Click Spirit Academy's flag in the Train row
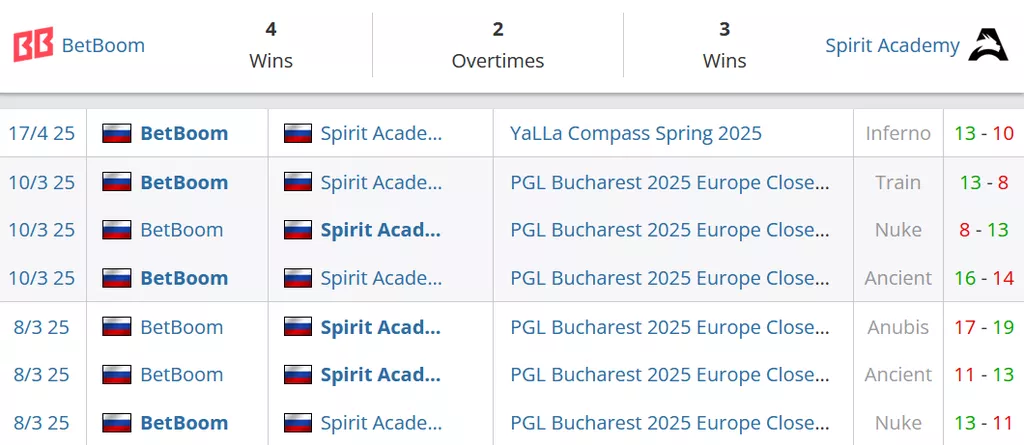Image resolution: width=1024 pixels, height=445 pixels. click(x=298, y=183)
